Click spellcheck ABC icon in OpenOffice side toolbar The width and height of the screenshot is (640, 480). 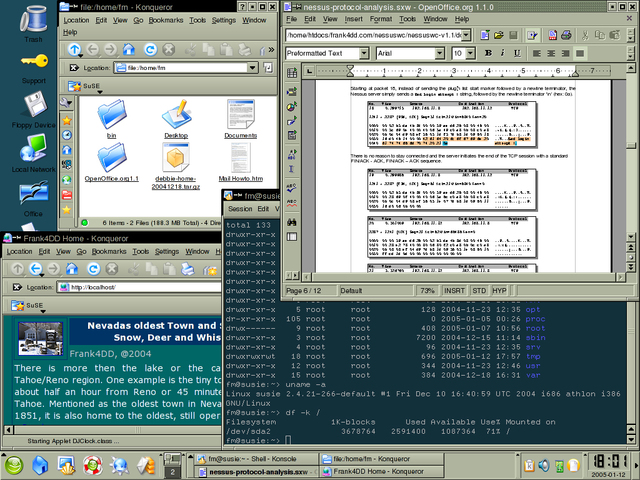click(x=292, y=187)
